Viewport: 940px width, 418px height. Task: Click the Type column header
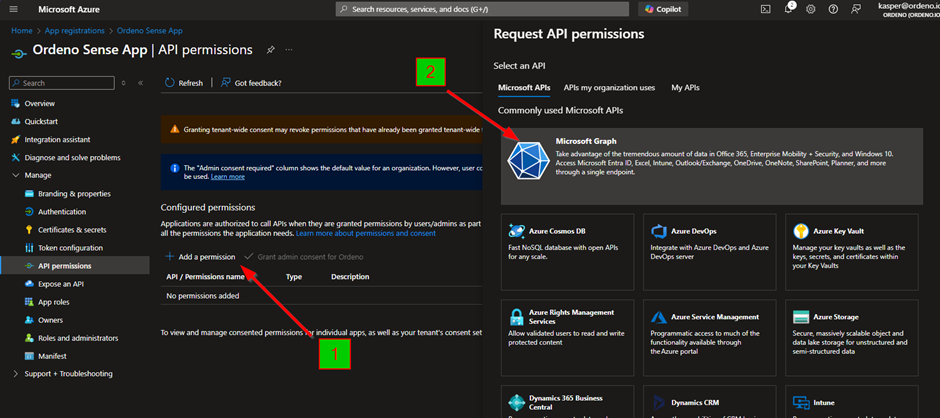pyautogui.click(x=294, y=276)
